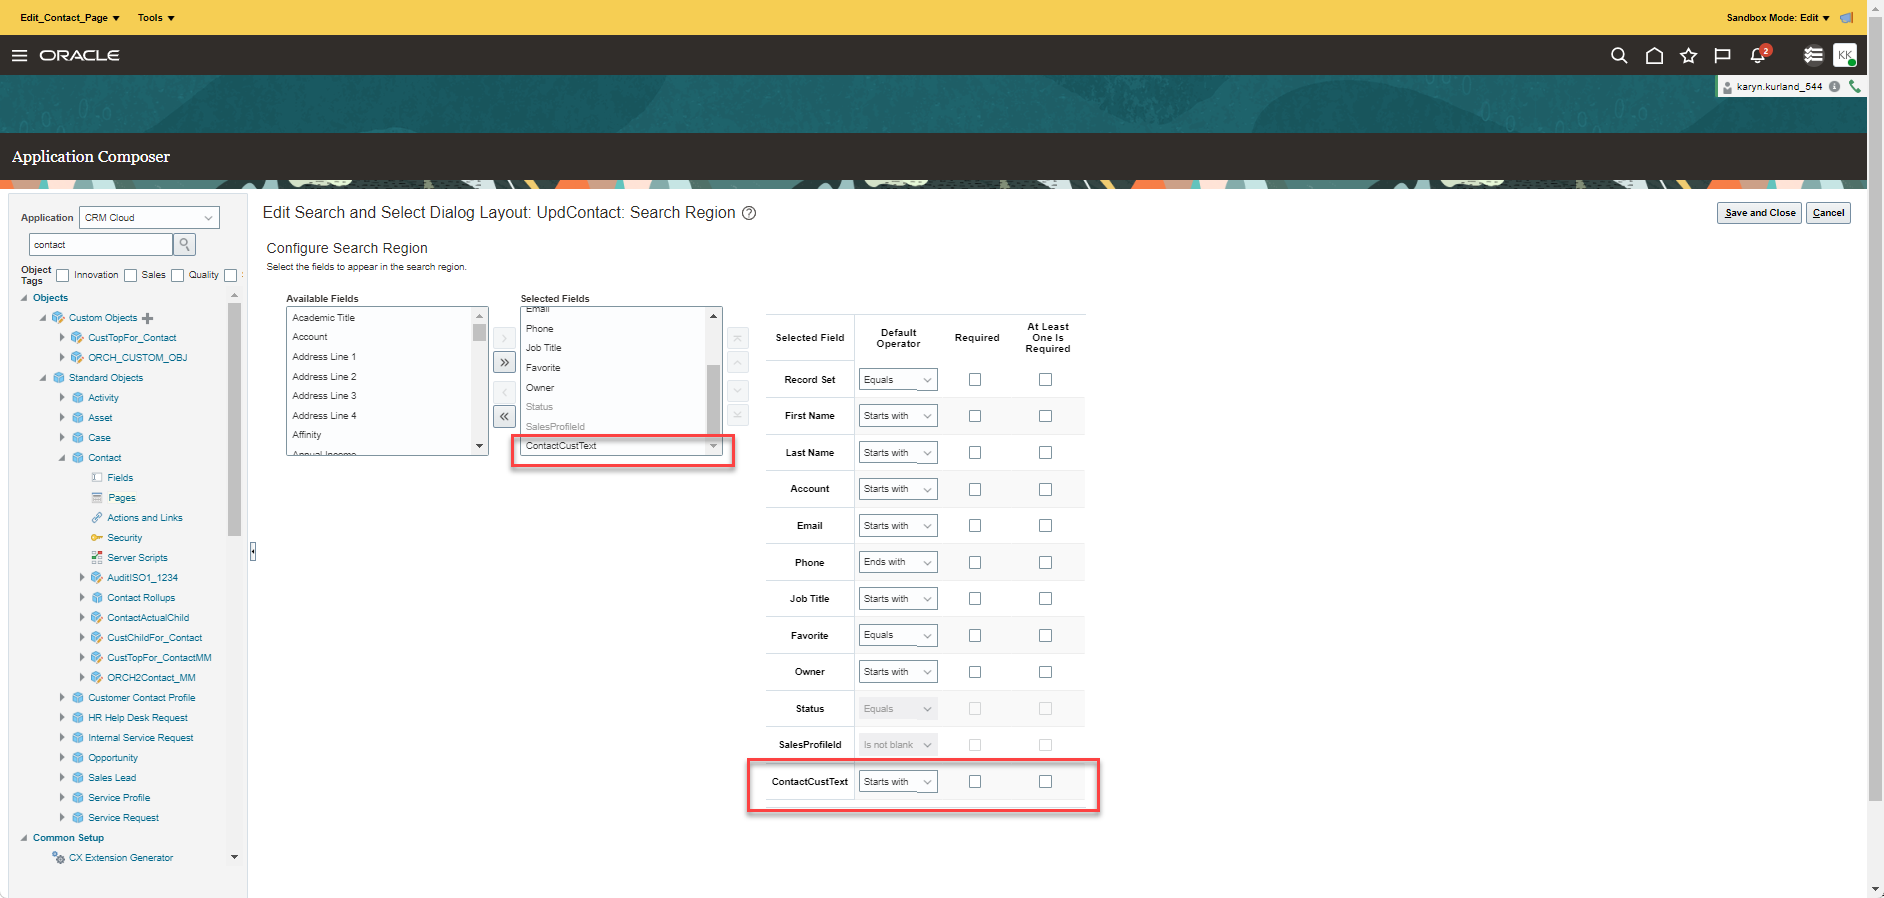Click the search magnifier in the global header
Viewport: 1884px width, 898px height.
point(1619,56)
